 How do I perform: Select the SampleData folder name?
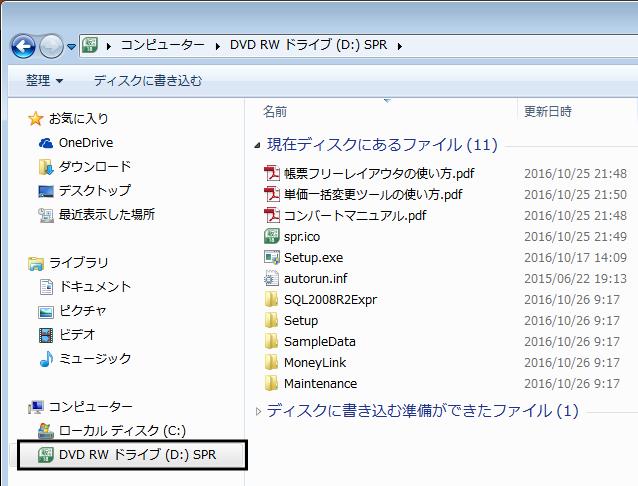point(319,342)
